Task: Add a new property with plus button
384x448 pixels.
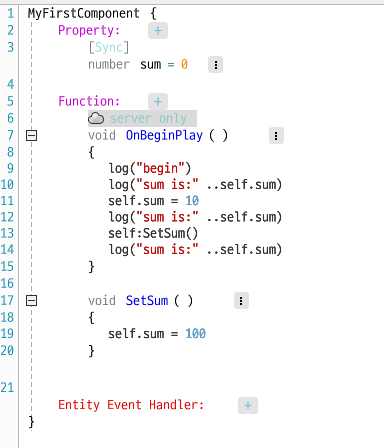Action: click(x=158, y=31)
